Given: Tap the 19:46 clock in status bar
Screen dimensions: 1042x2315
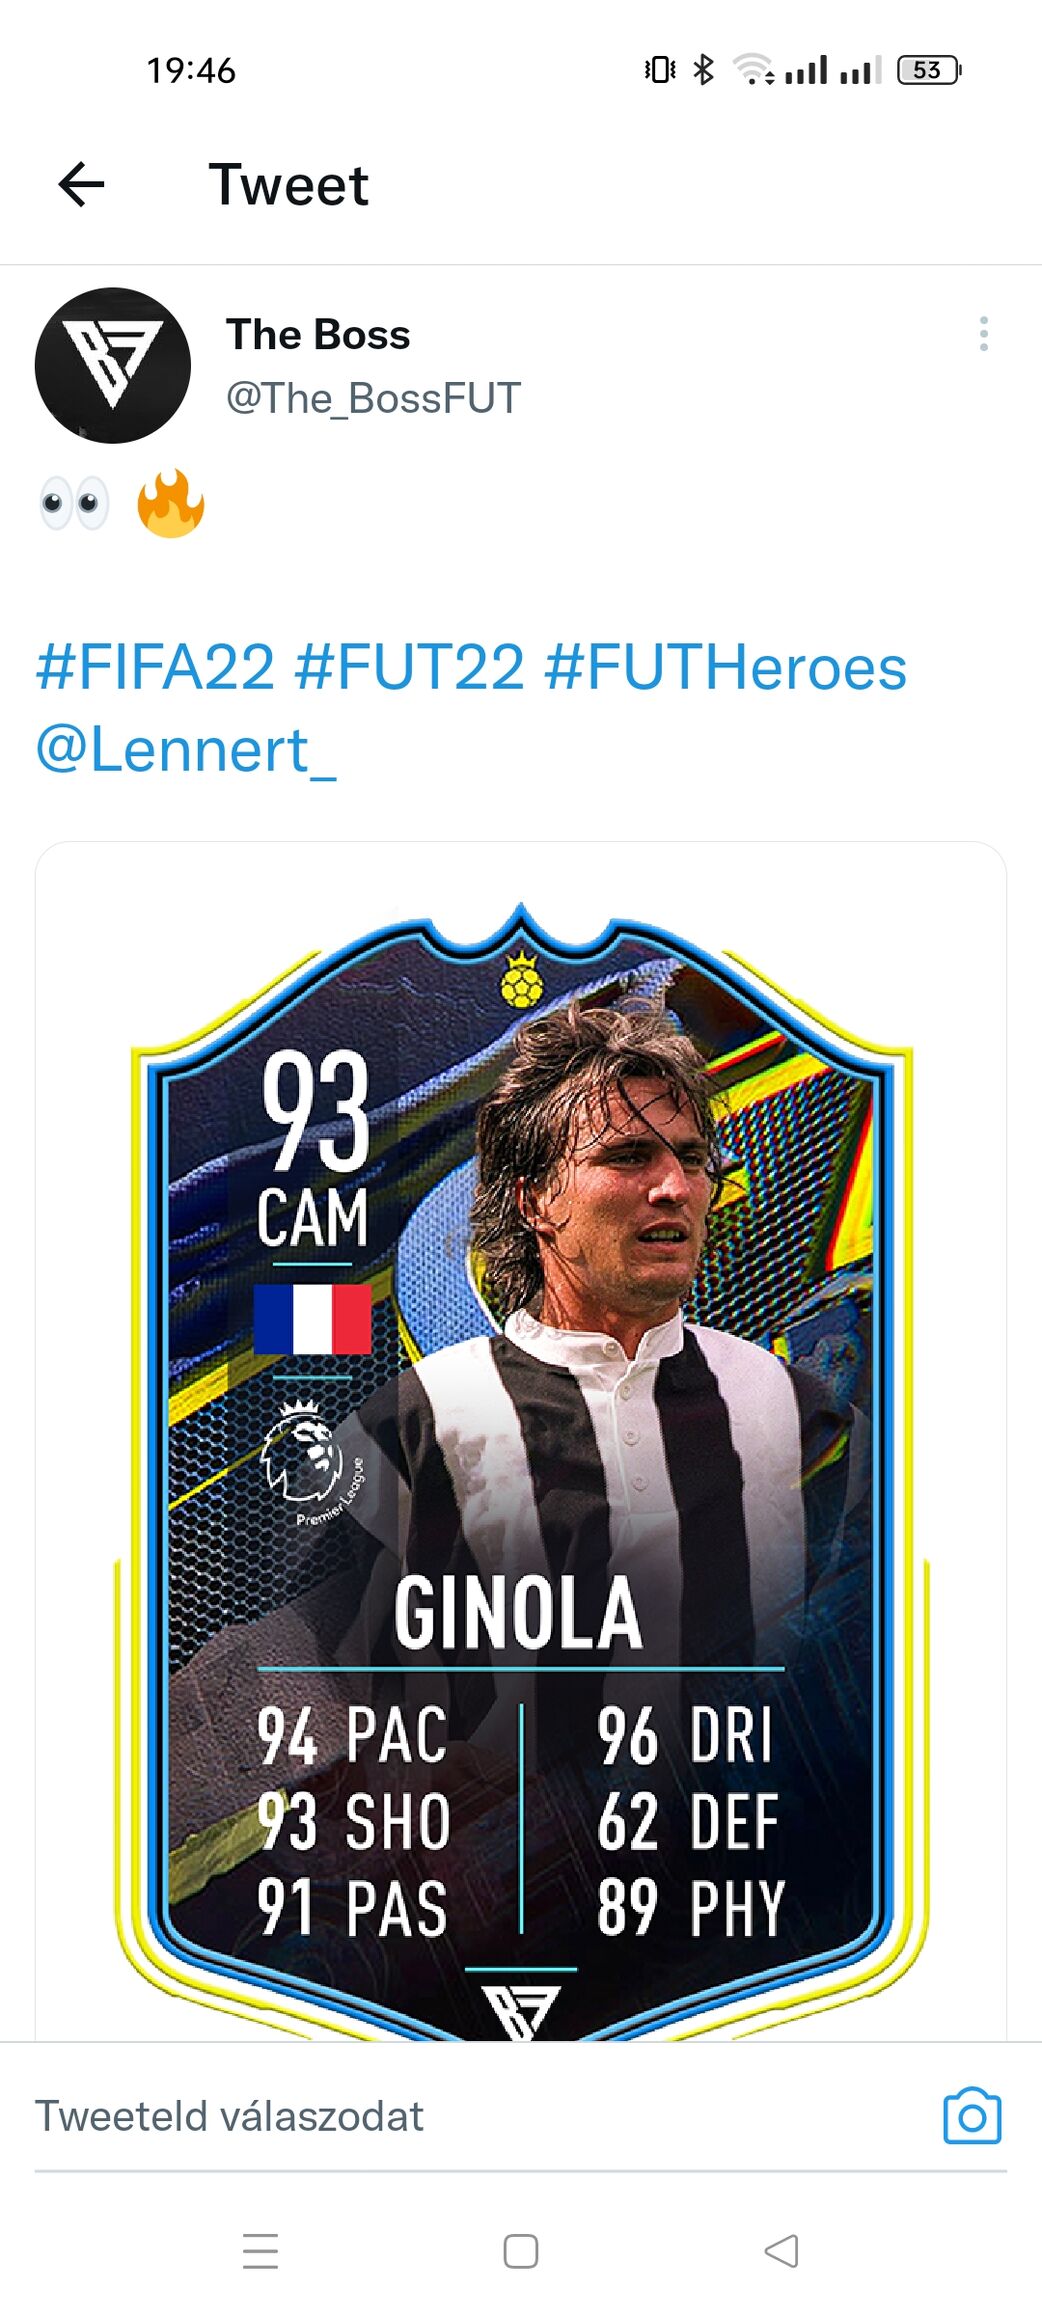Looking at the screenshot, I should coord(191,70).
